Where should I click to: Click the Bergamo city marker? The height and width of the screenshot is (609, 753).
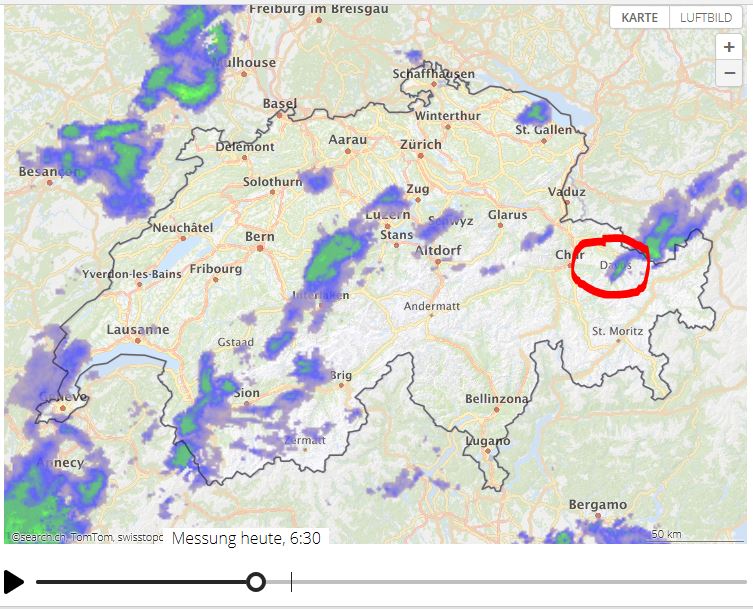click(597, 515)
